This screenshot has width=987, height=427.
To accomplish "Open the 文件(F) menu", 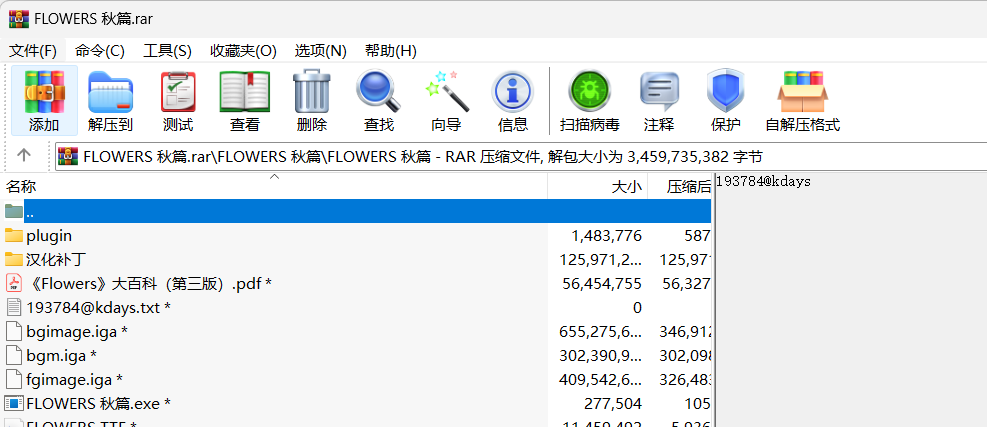I will pyautogui.click(x=33, y=51).
